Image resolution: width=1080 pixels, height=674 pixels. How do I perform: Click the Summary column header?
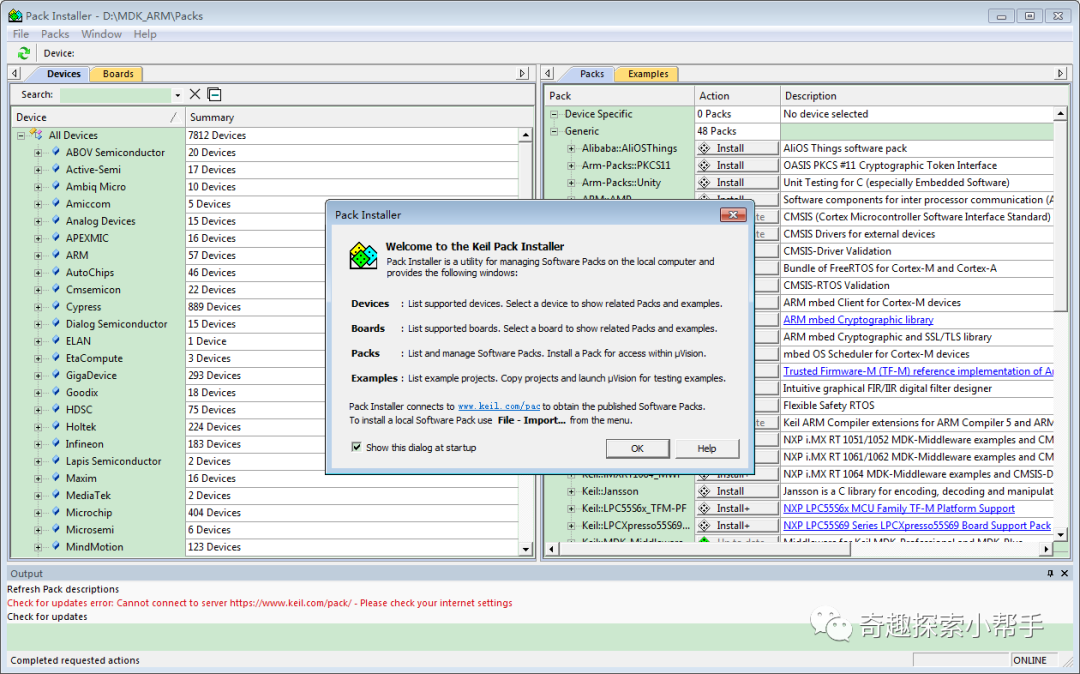(x=359, y=117)
